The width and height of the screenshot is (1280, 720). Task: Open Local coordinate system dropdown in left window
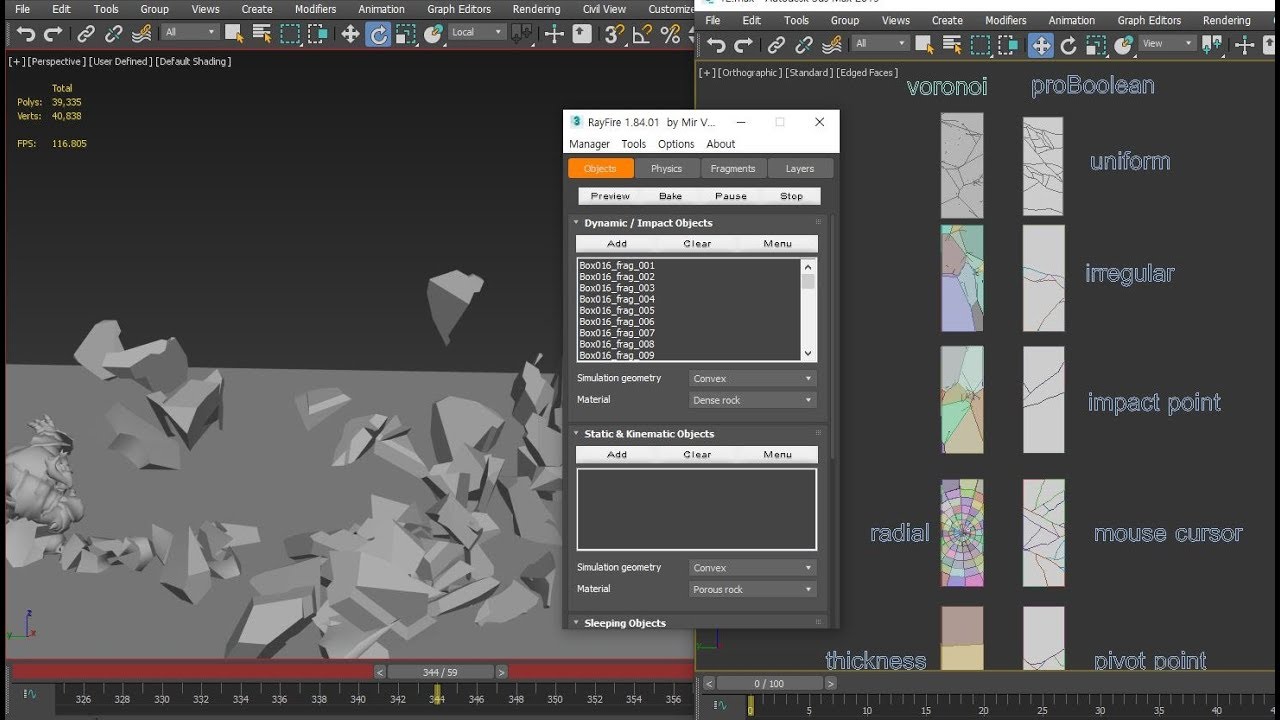click(478, 32)
